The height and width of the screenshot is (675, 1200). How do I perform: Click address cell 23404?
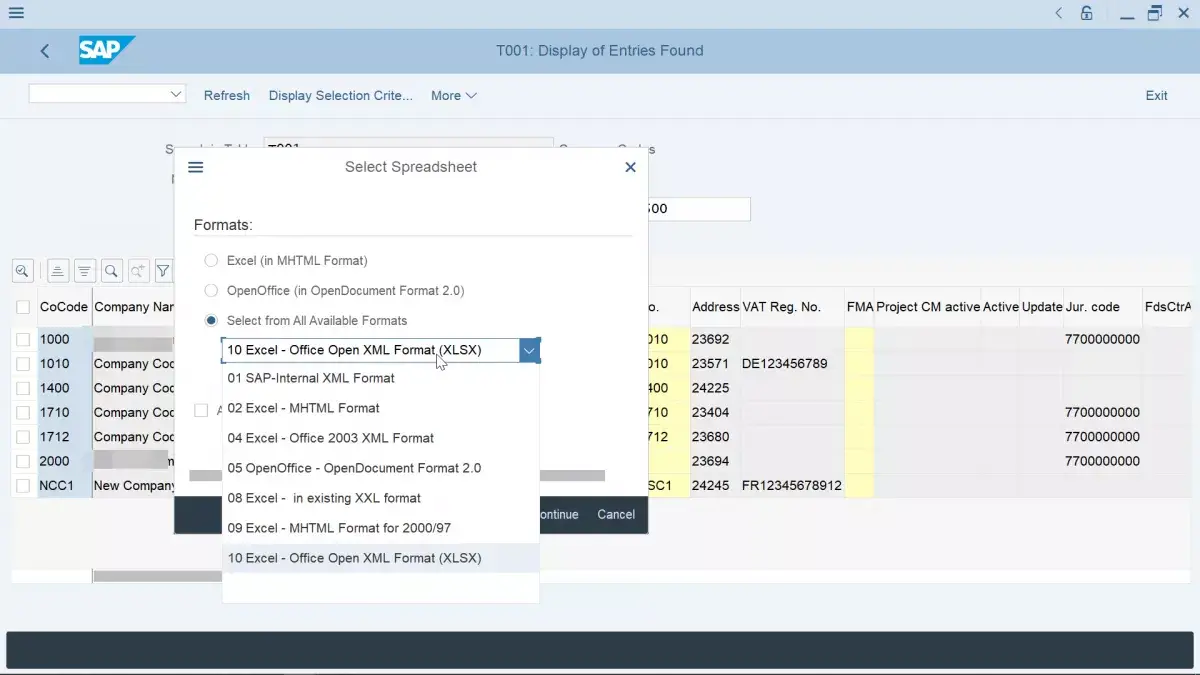tap(715, 413)
